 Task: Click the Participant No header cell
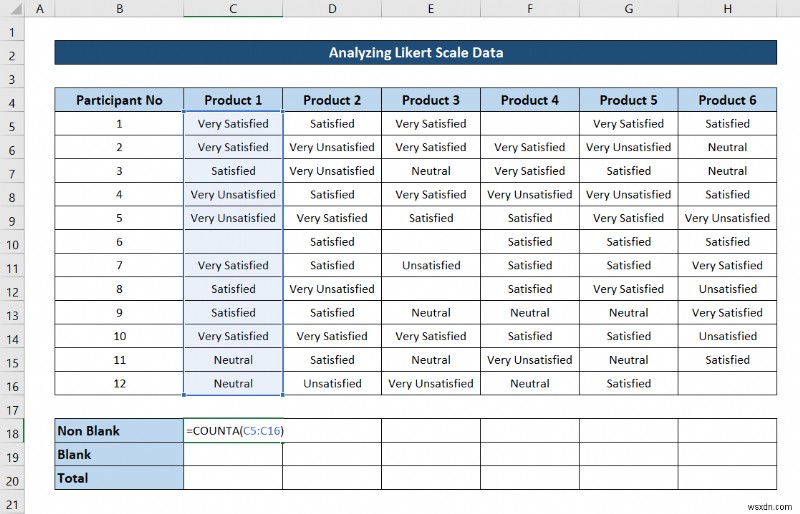point(119,100)
